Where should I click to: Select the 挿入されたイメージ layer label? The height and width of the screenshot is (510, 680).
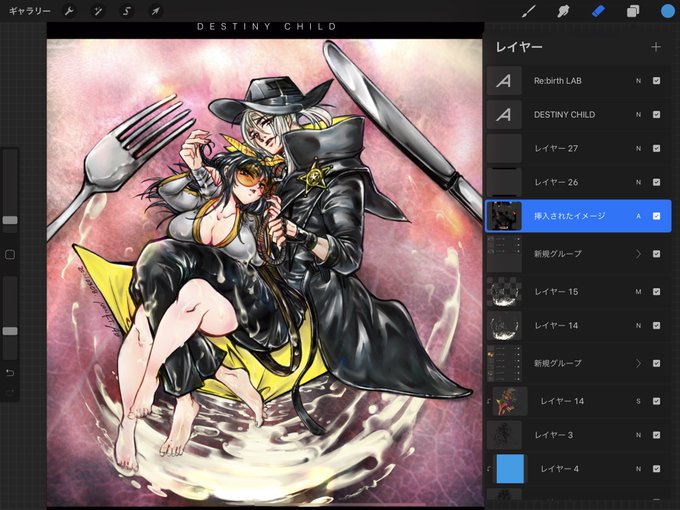point(569,216)
